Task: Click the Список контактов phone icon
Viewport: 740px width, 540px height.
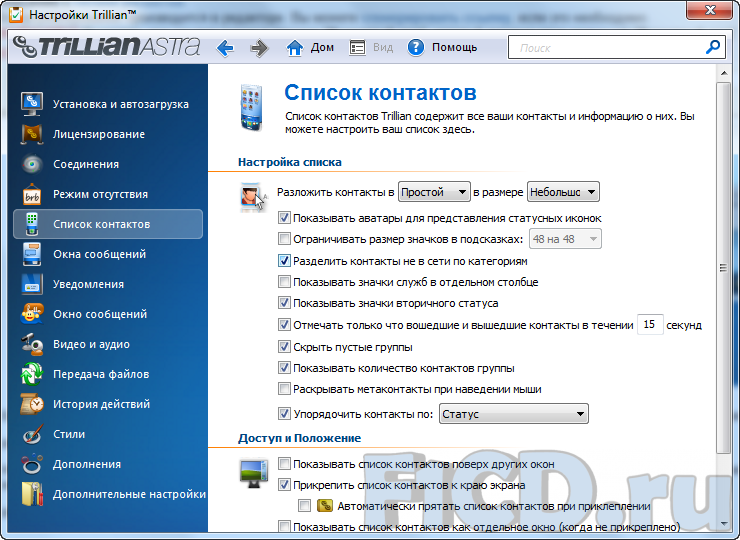Action: (32, 224)
